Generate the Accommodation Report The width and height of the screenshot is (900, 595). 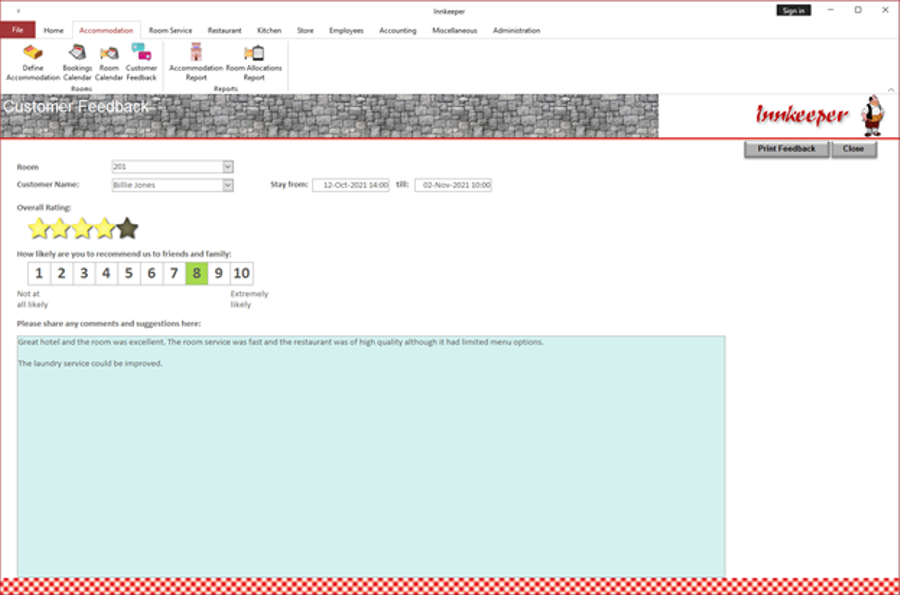tap(196, 62)
